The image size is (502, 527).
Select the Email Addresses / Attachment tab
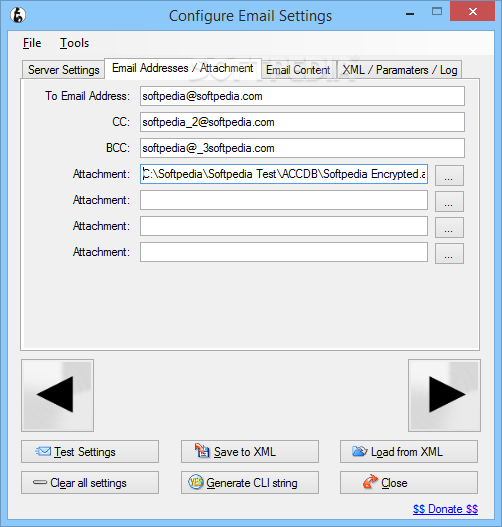coord(183,68)
